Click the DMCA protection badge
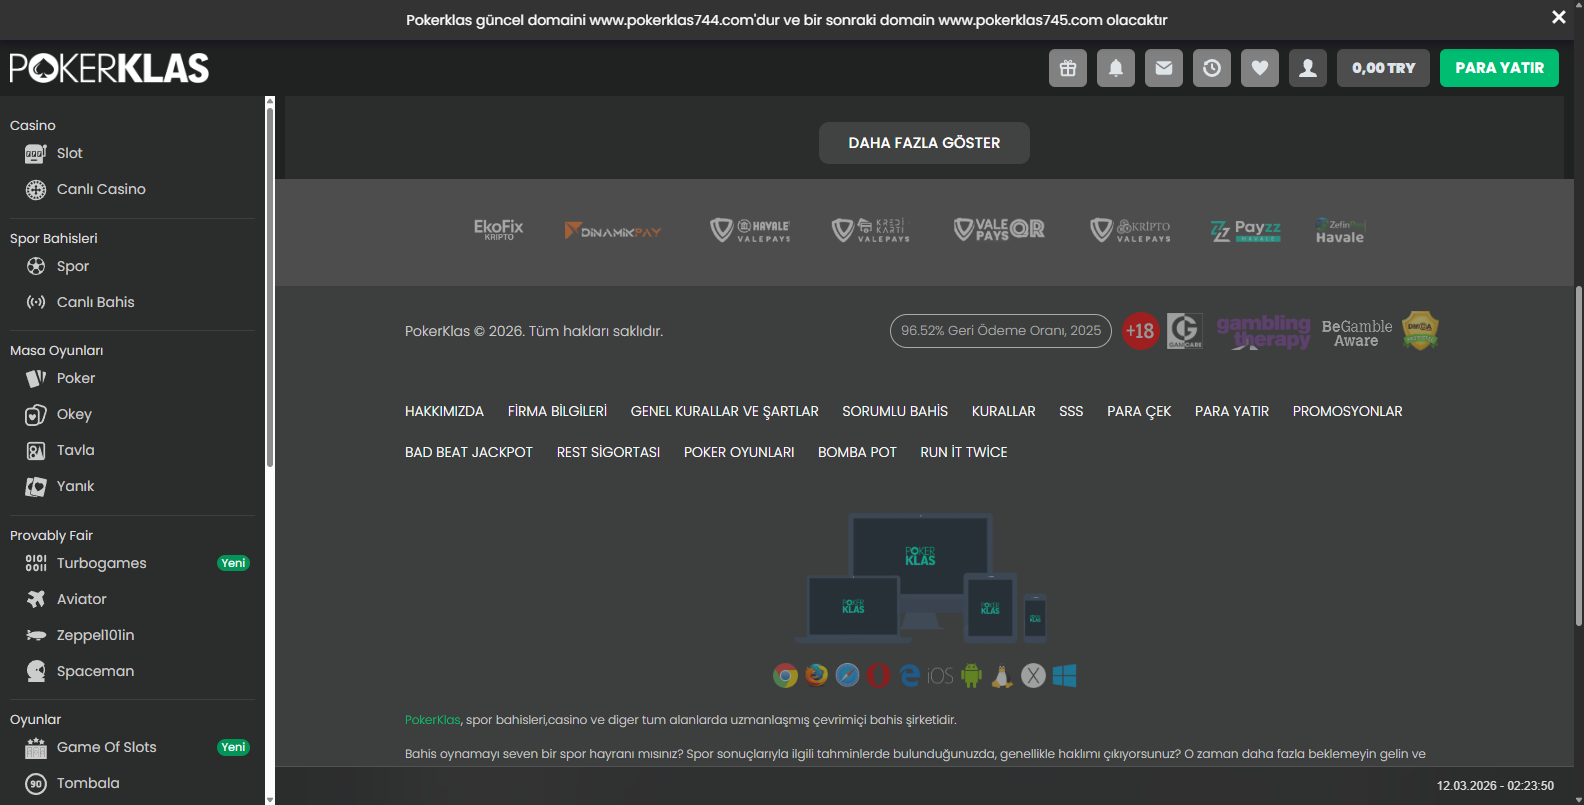 (x=1420, y=330)
